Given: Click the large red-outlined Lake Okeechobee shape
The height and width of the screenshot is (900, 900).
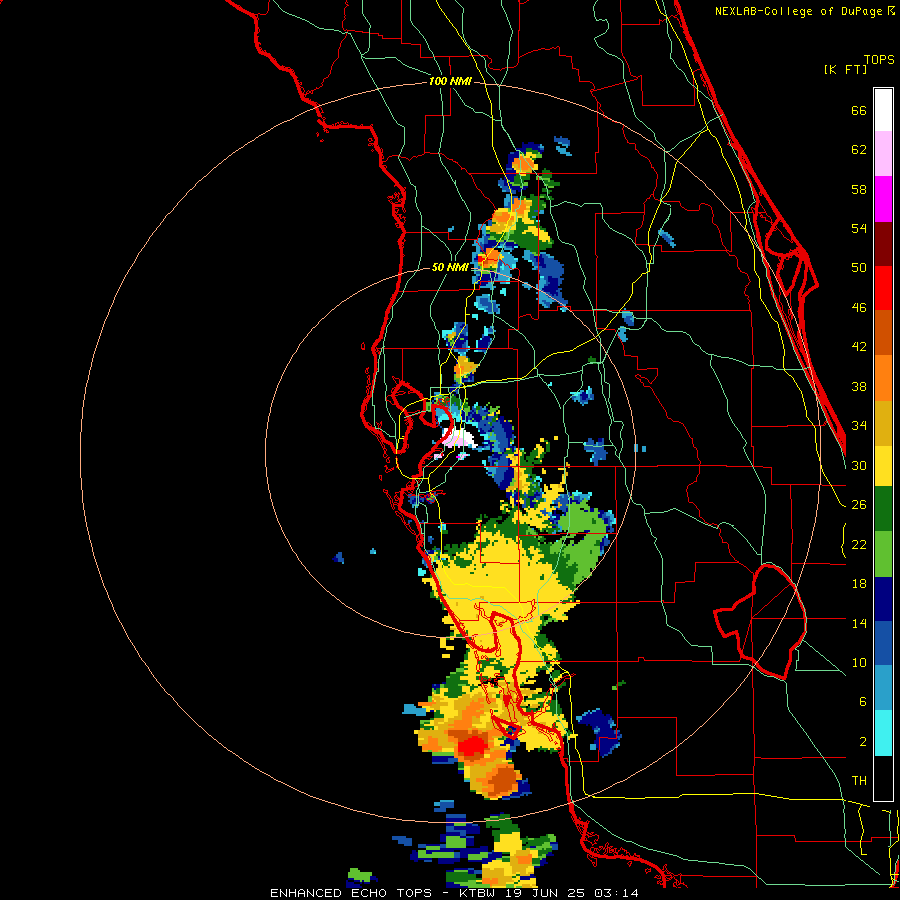Looking at the screenshot, I should 761,621.
